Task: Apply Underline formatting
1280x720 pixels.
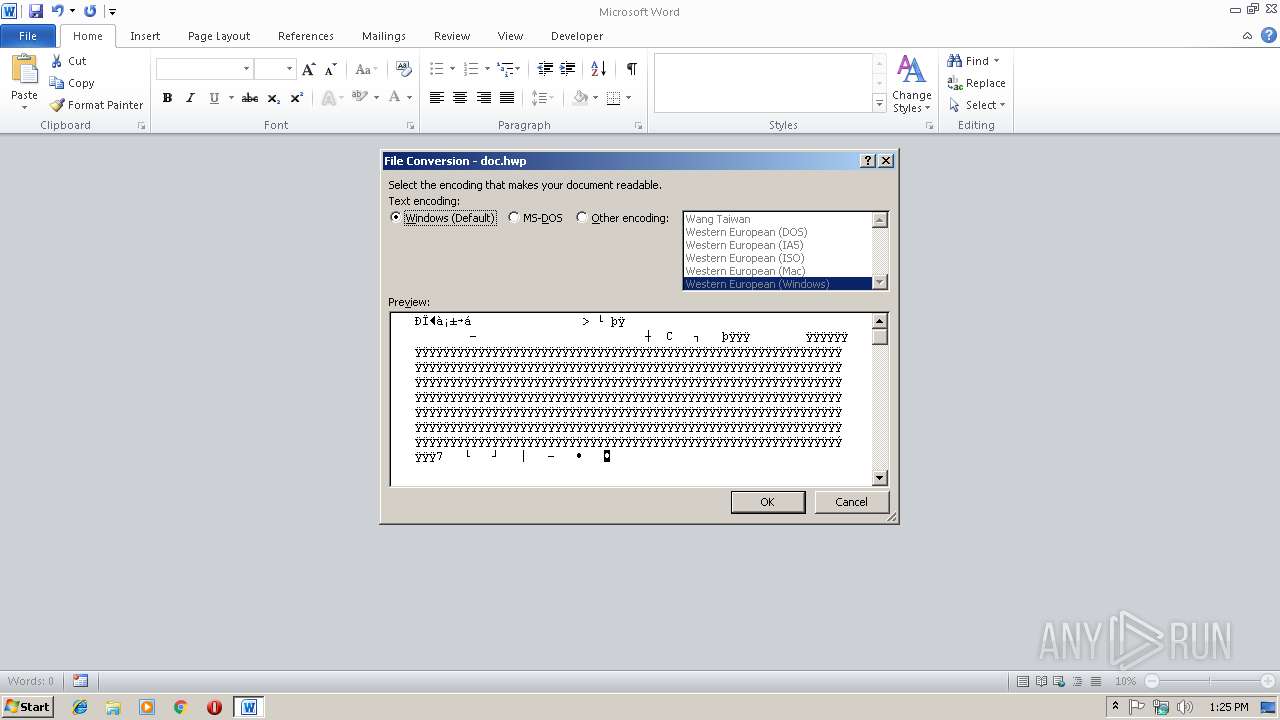Action: 214,98
